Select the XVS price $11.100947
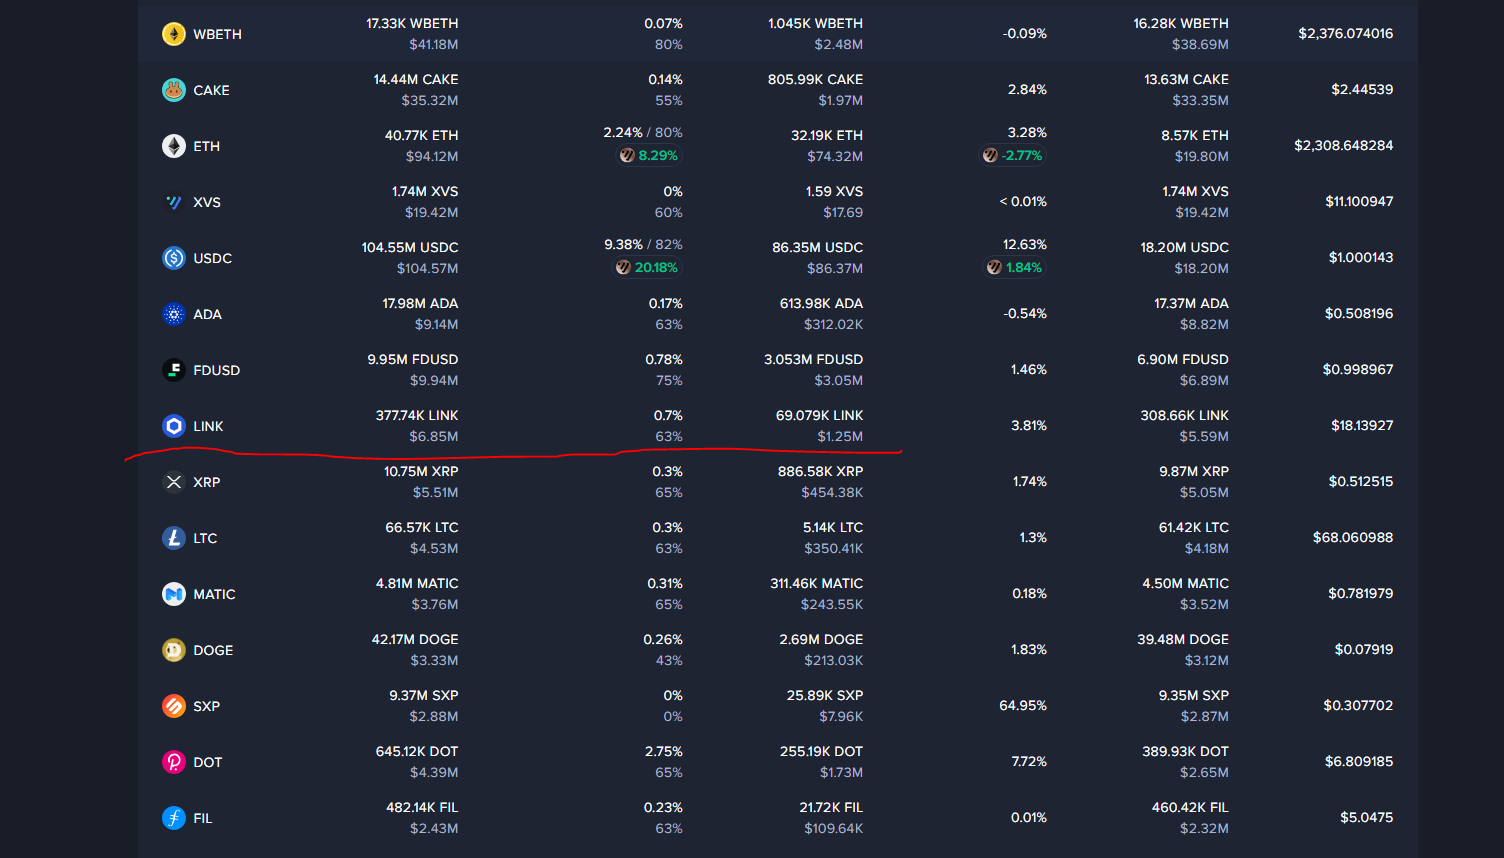Screen dimensions: 1504x858 coord(1359,201)
